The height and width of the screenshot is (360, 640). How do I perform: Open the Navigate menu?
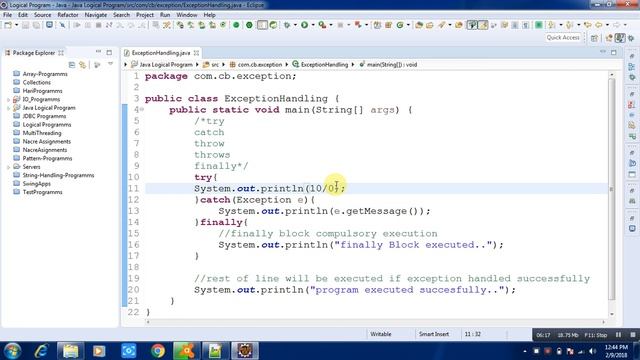pyautogui.click(x=96, y=15)
